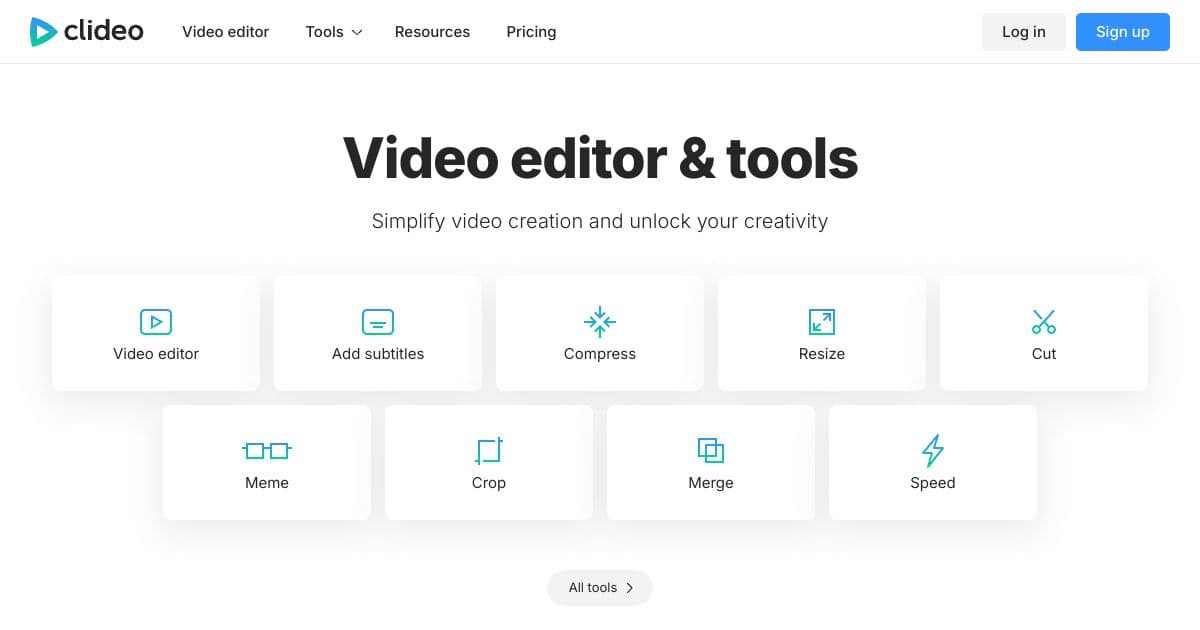Select the Resize tool icon
The height and width of the screenshot is (630, 1200).
(x=821, y=322)
